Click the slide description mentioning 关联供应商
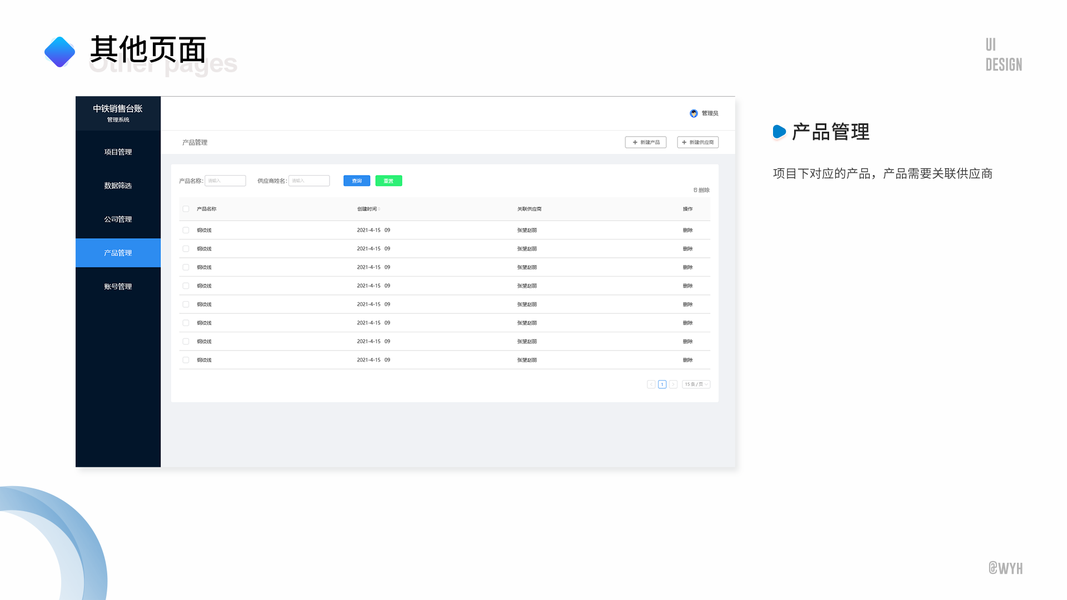Viewport: 1067px width, 600px height. [883, 173]
